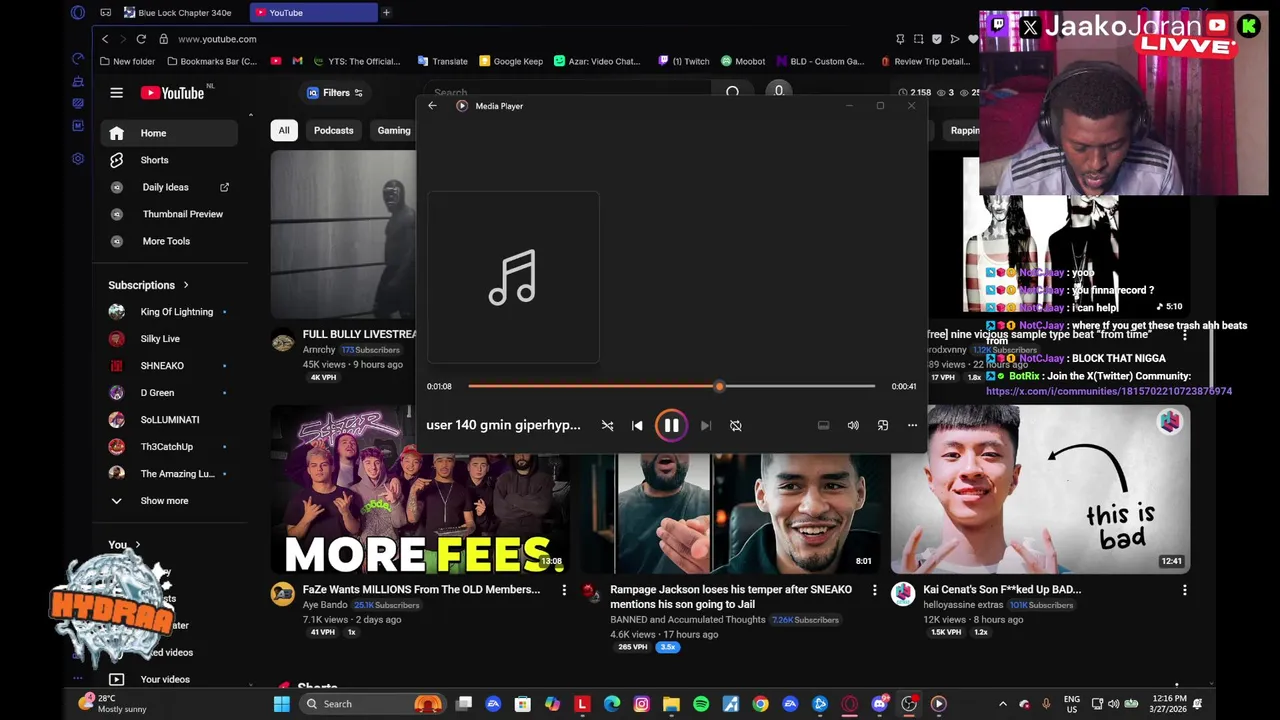1280x720 pixels.
Task: Go back in Media Player
Action: pyautogui.click(x=432, y=106)
